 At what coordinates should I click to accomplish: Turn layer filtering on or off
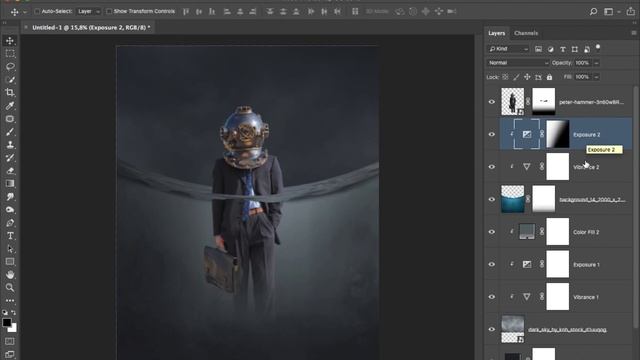coord(598,47)
